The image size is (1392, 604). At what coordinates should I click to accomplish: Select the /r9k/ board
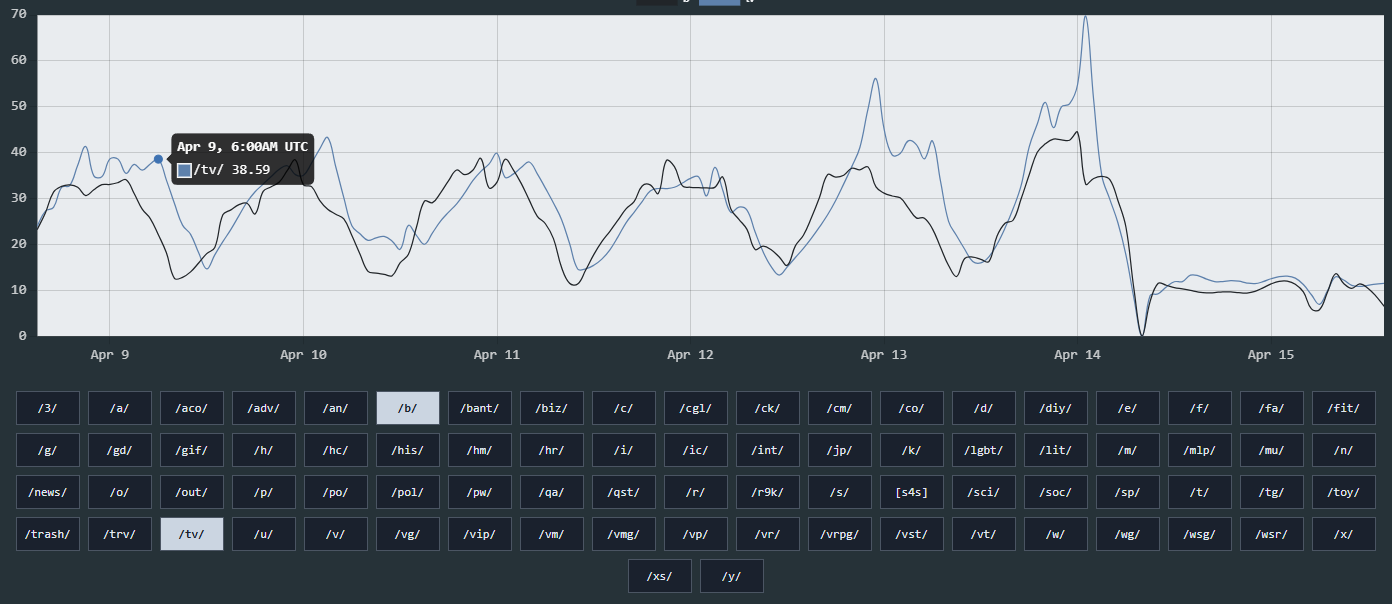point(768,492)
